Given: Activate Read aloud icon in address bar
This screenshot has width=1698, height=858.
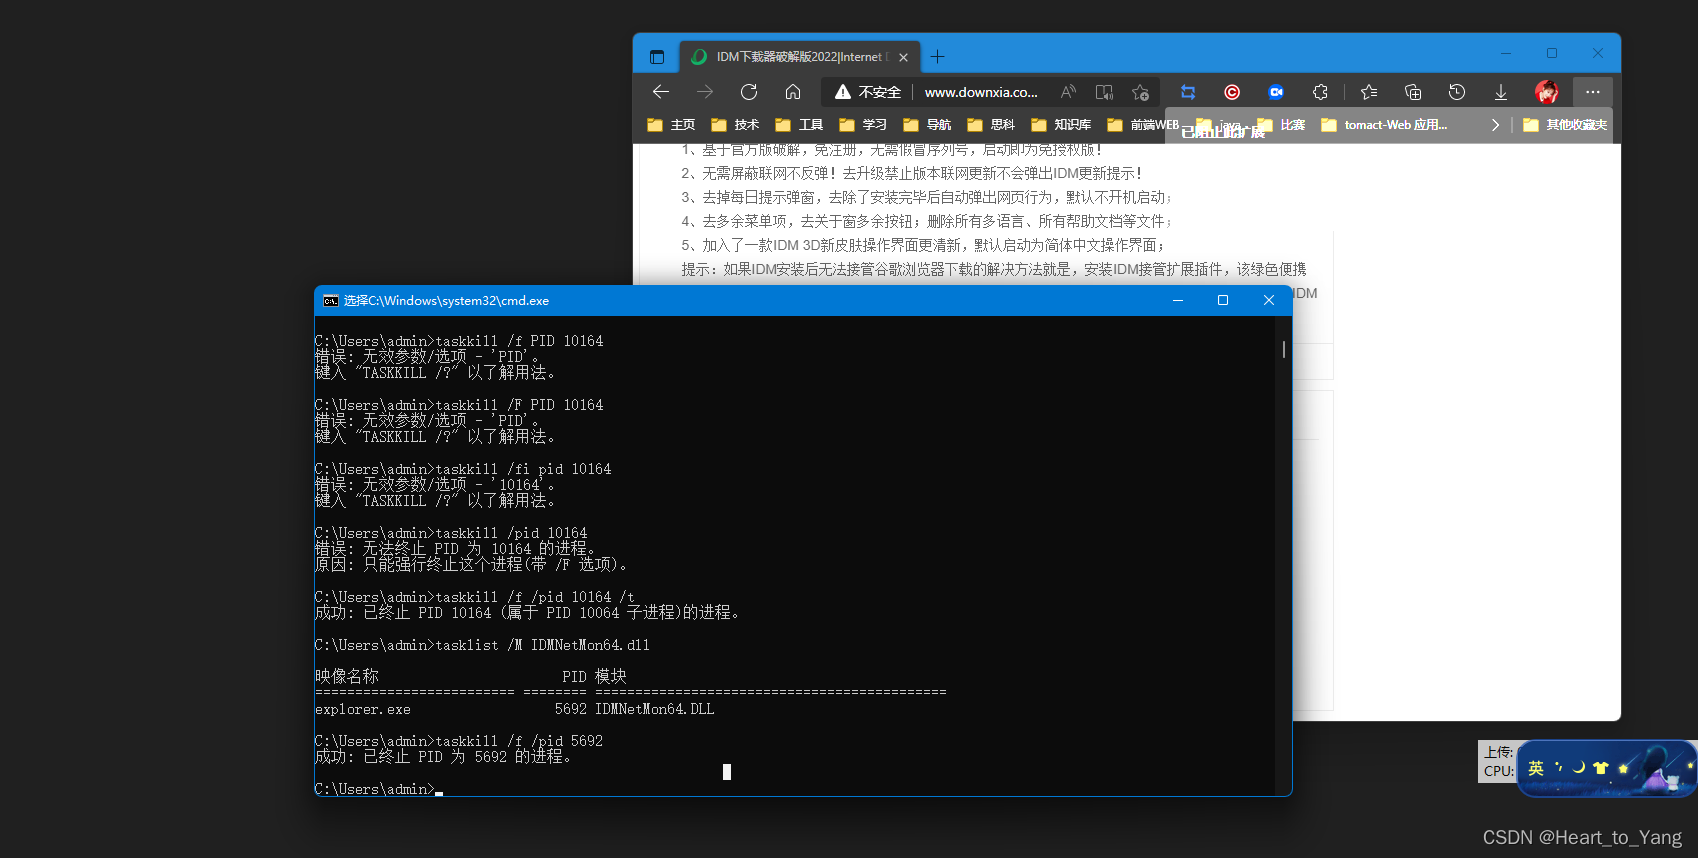Looking at the screenshot, I should click(x=1068, y=92).
